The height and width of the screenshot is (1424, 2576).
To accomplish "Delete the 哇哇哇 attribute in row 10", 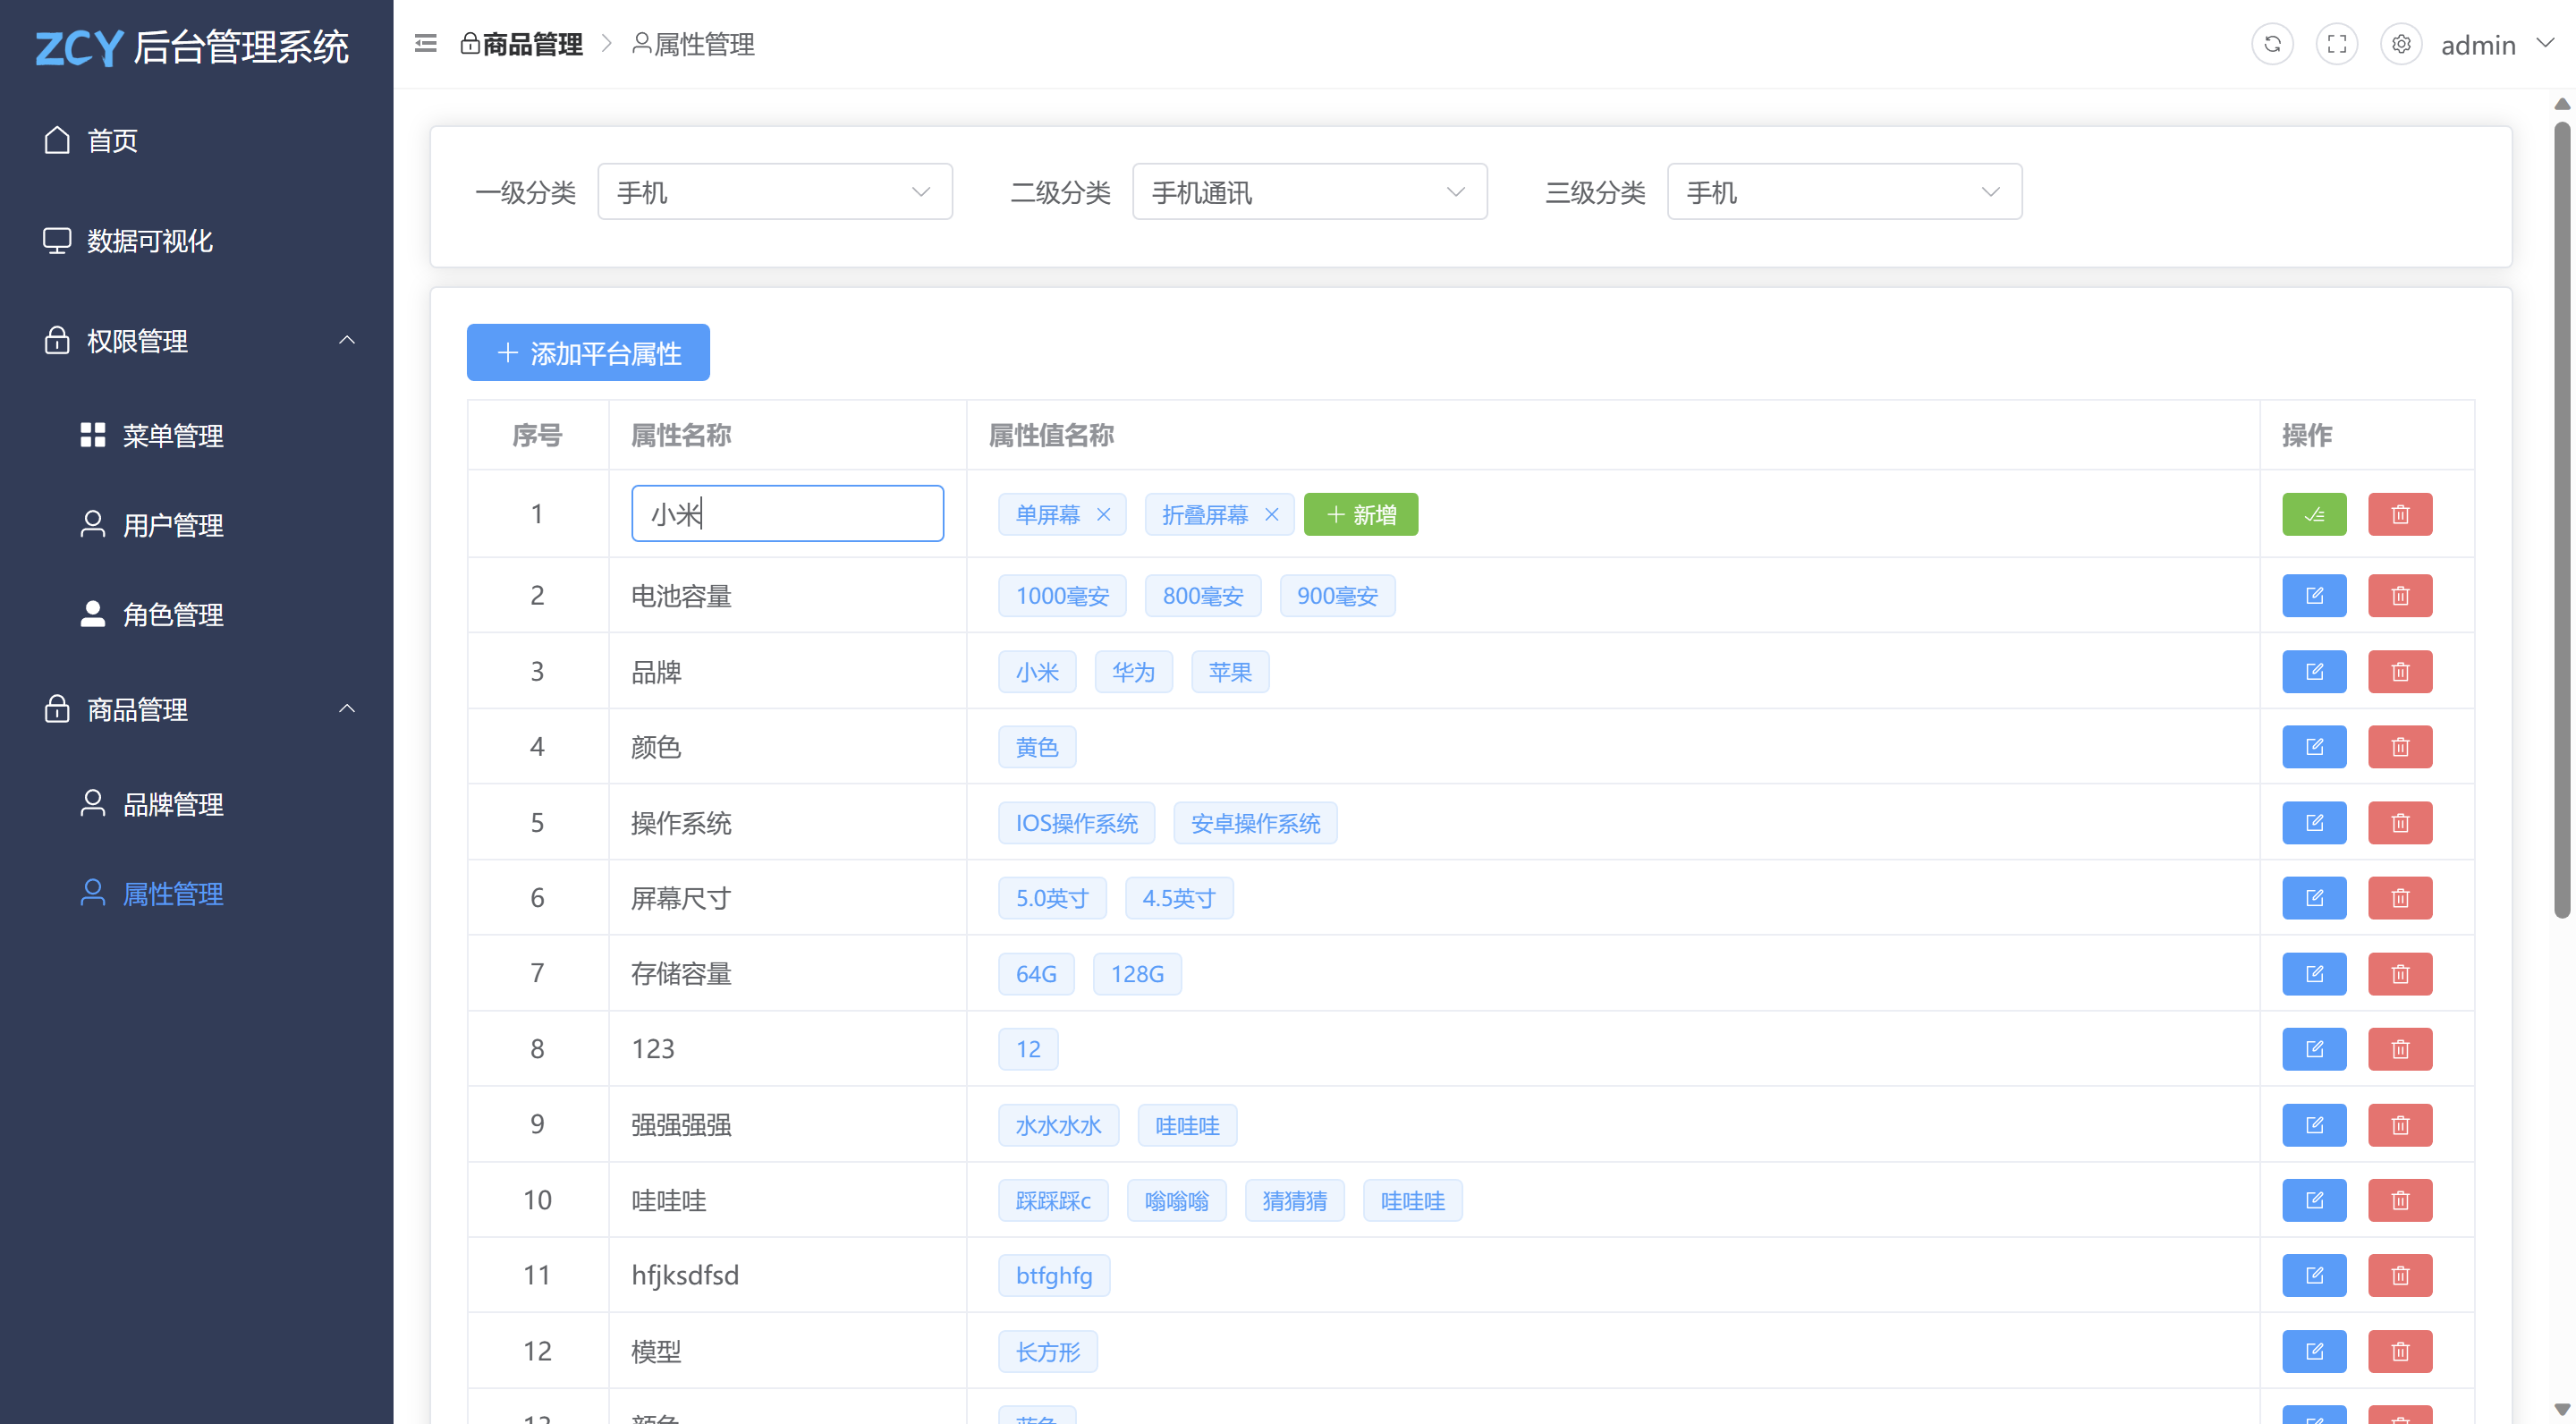I will [2400, 1200].
